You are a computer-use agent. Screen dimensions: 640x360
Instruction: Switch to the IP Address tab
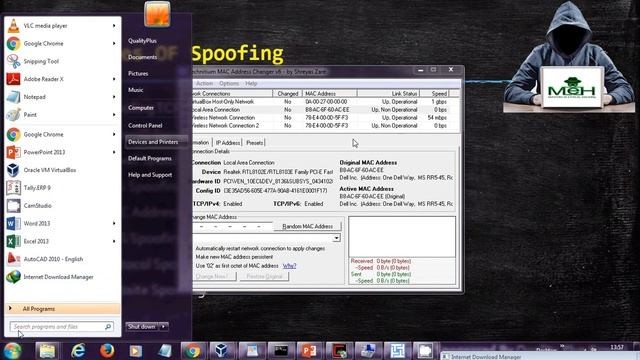click(x=228, y=142)
